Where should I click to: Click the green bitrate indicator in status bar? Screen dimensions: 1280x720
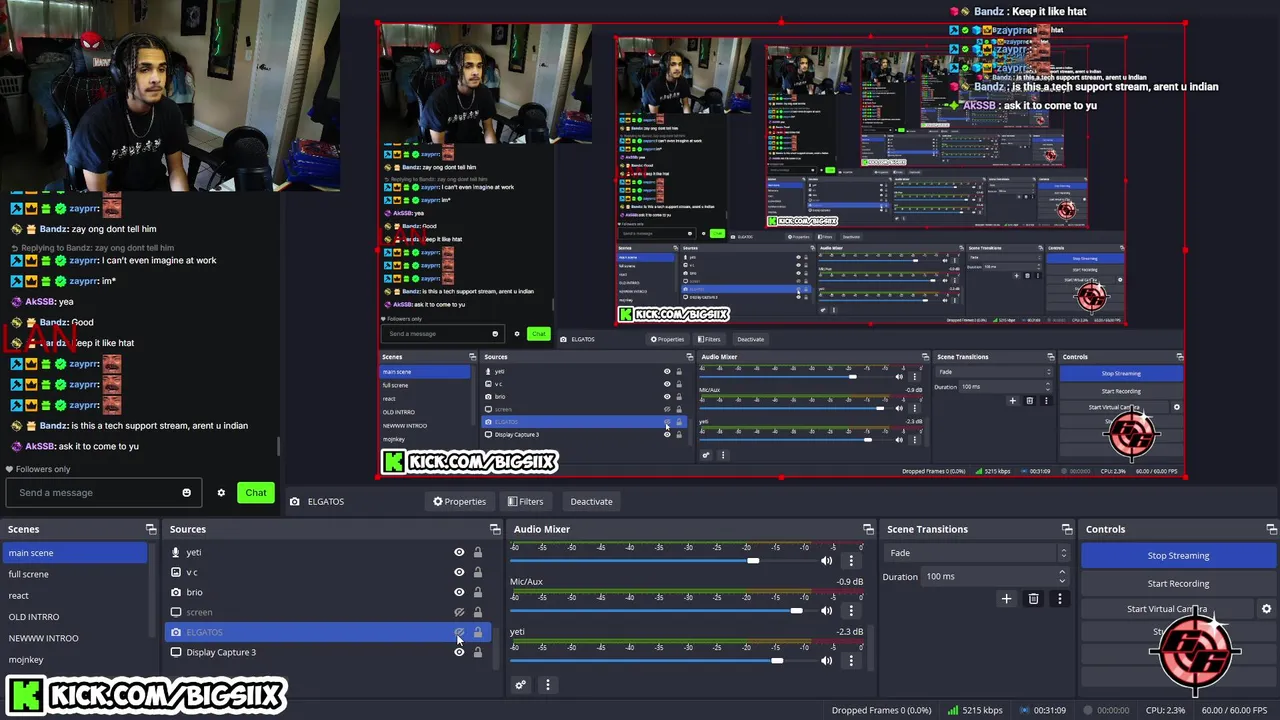tap(953, 710)
